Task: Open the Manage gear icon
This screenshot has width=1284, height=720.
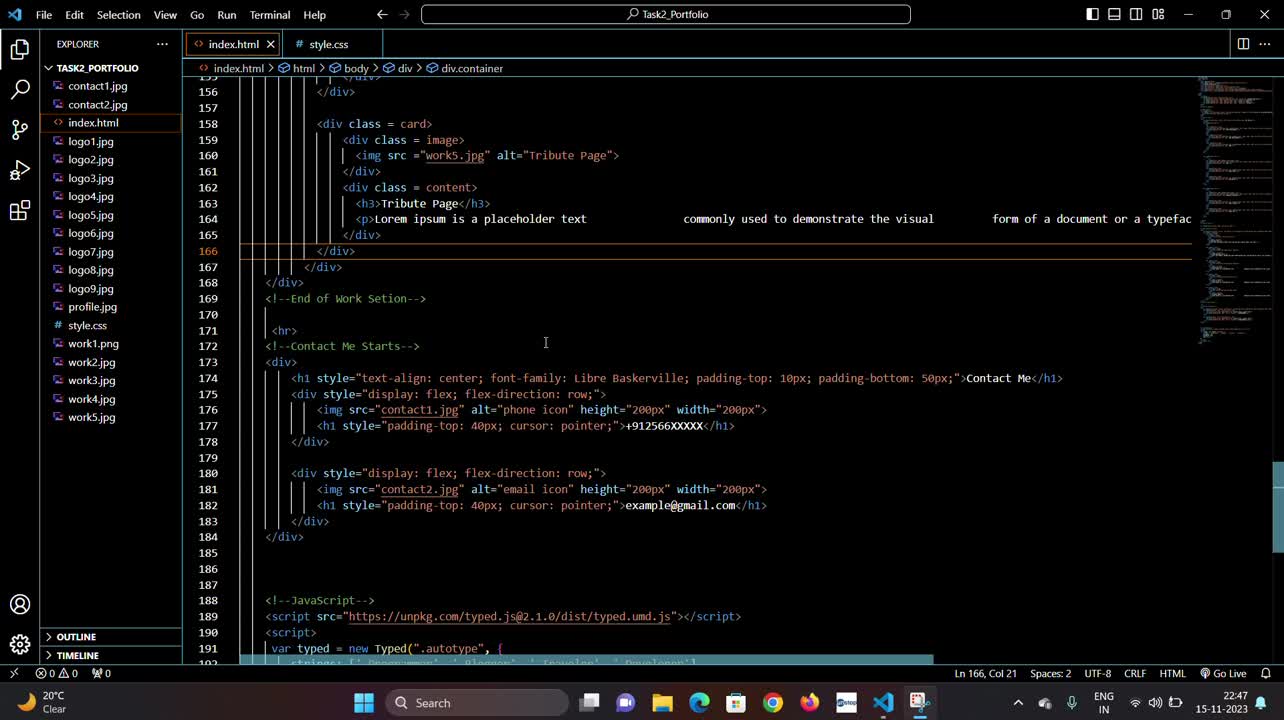Action: (x=20, y=644)
